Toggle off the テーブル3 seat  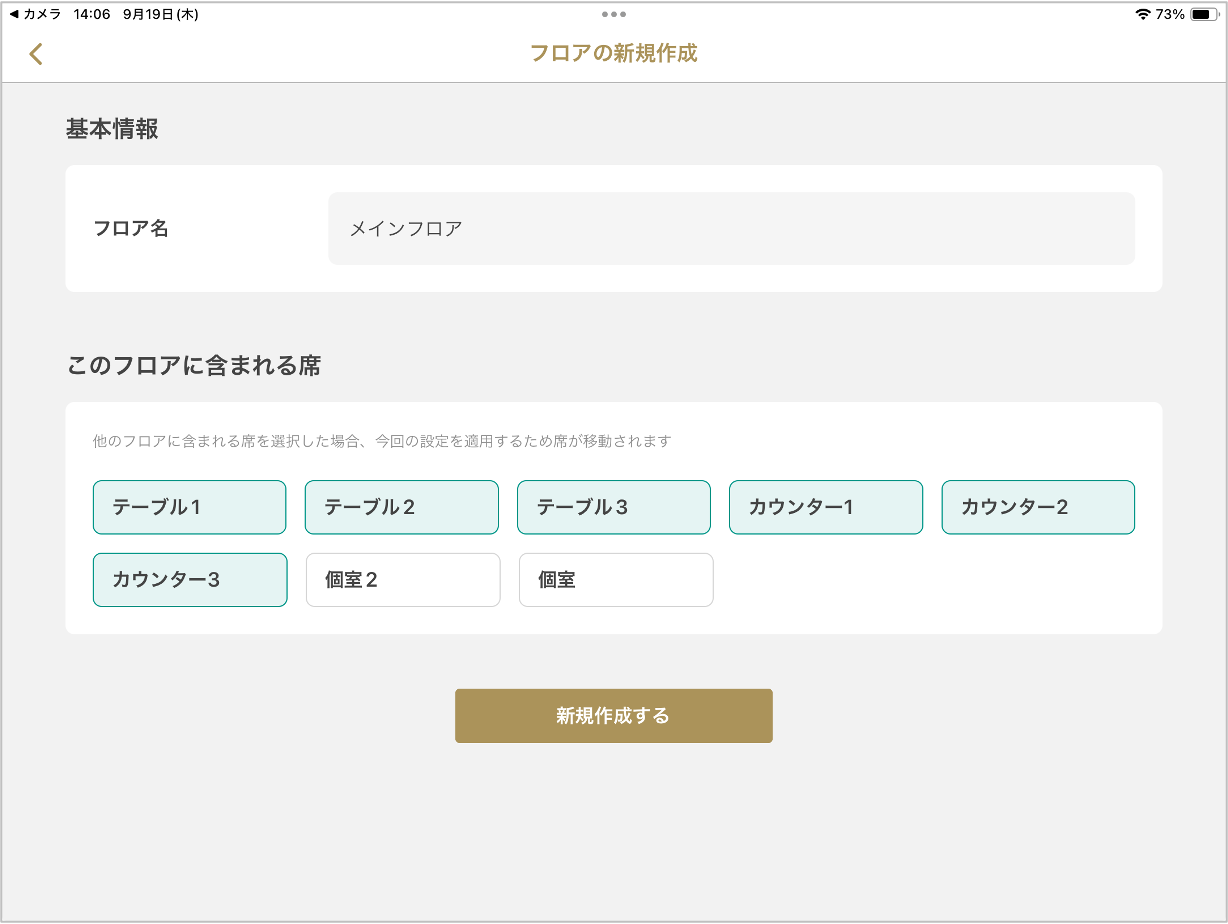pyautogui.click(x=613, y=507)
